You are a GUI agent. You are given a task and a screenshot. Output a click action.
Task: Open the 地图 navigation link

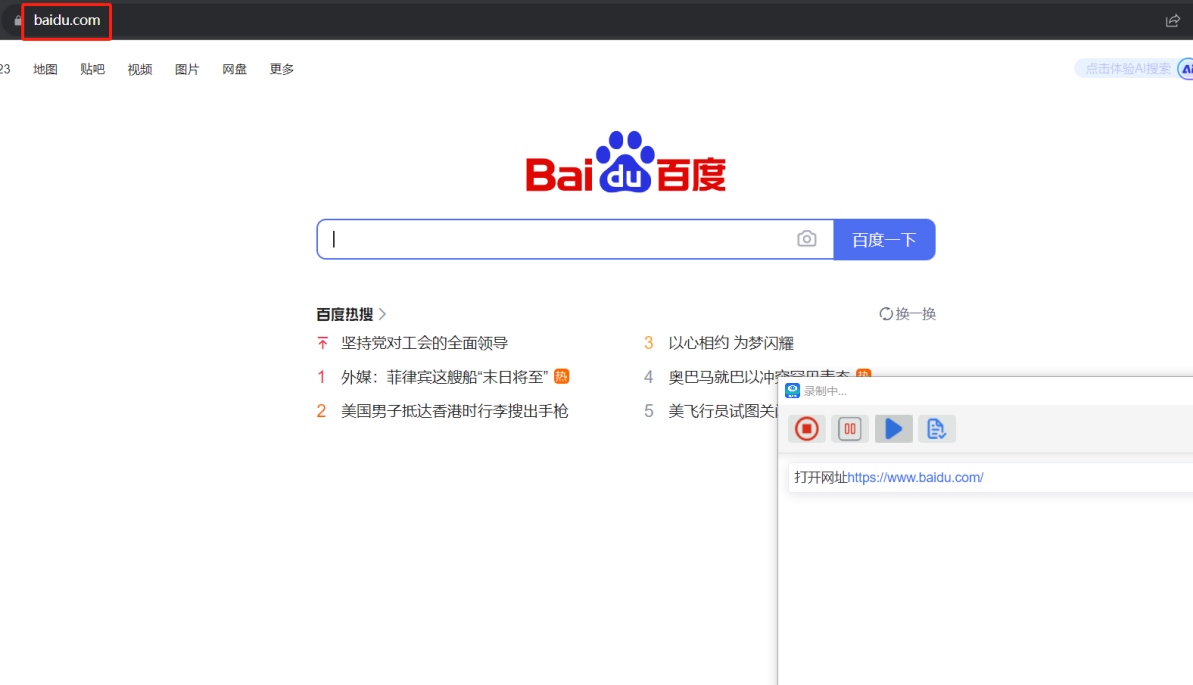point(45,69)
